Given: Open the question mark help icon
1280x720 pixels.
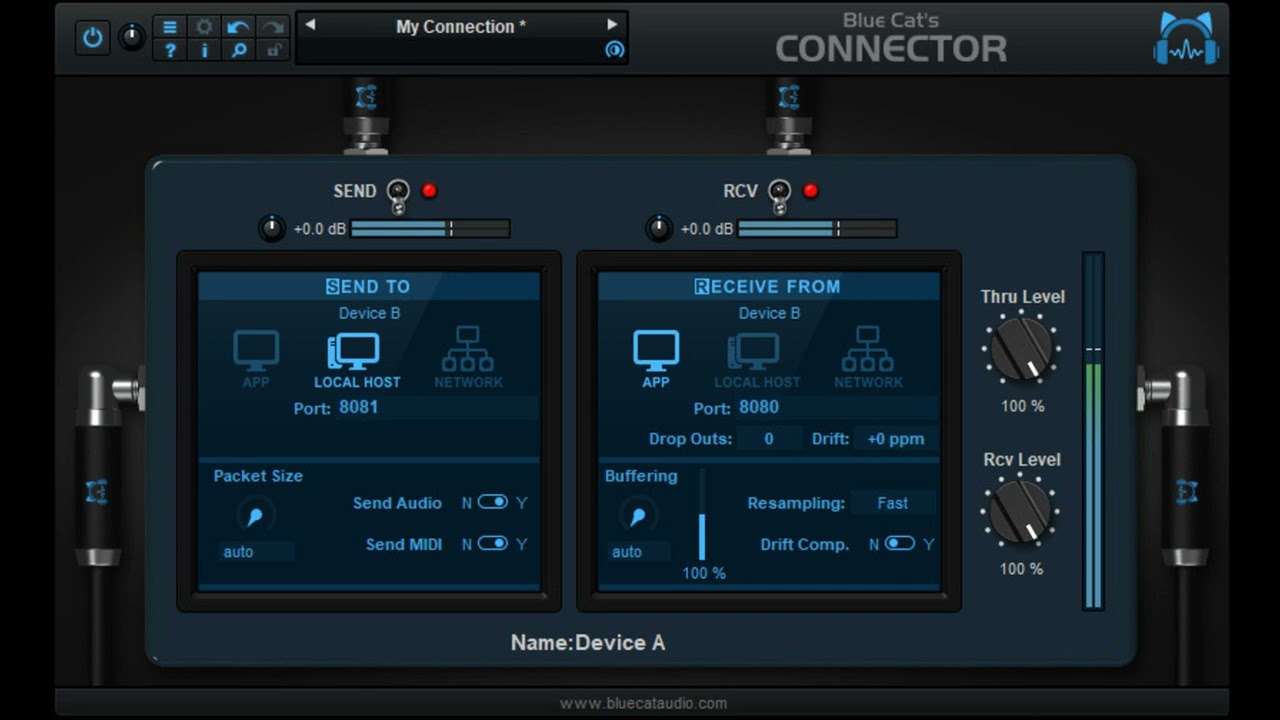Looking at the screenshot, I should tap(170, 50).
